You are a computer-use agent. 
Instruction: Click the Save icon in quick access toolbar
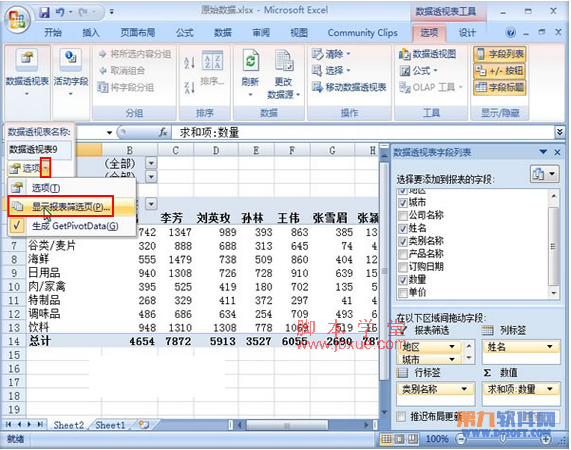44,12
